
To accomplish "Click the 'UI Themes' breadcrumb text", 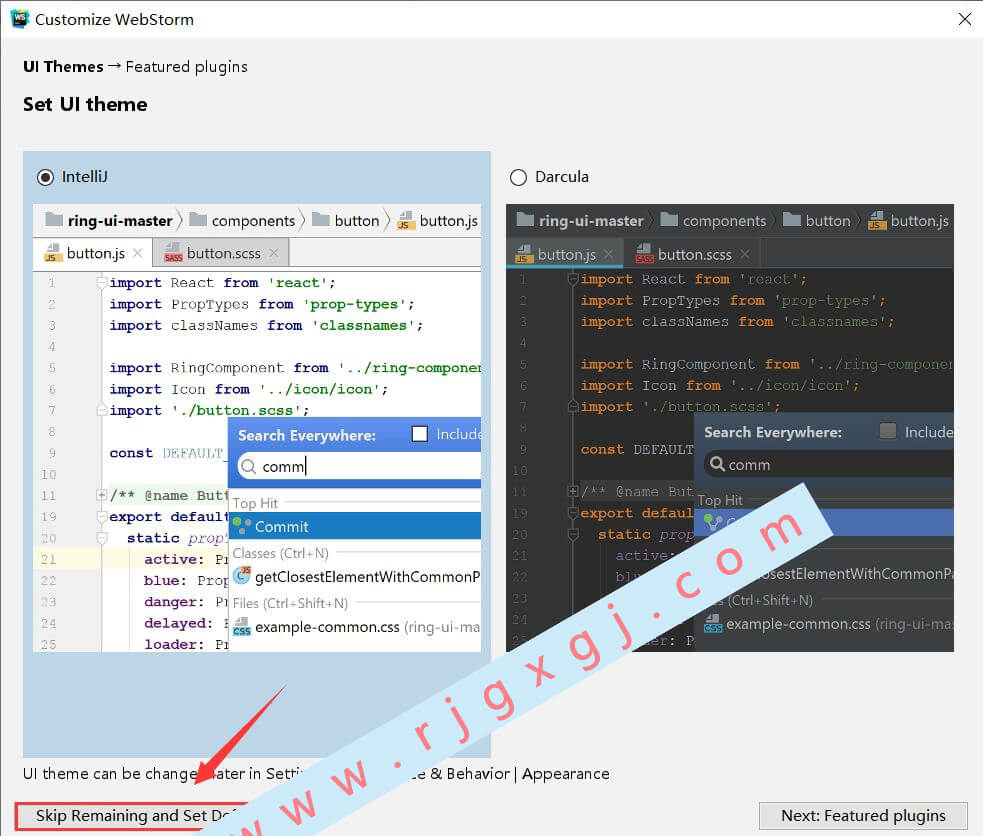I will pyautogui.click(x=63, y=66).
